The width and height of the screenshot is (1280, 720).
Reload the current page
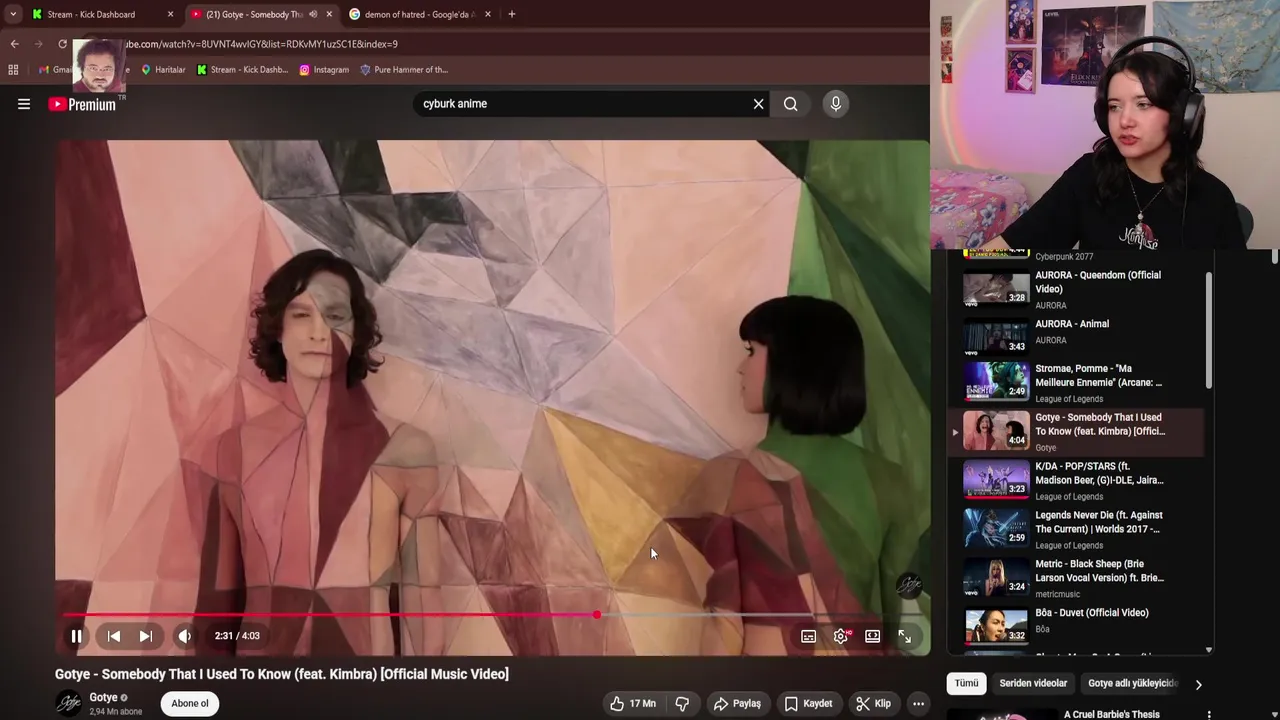pyautogui.click(x=62, y=44)
